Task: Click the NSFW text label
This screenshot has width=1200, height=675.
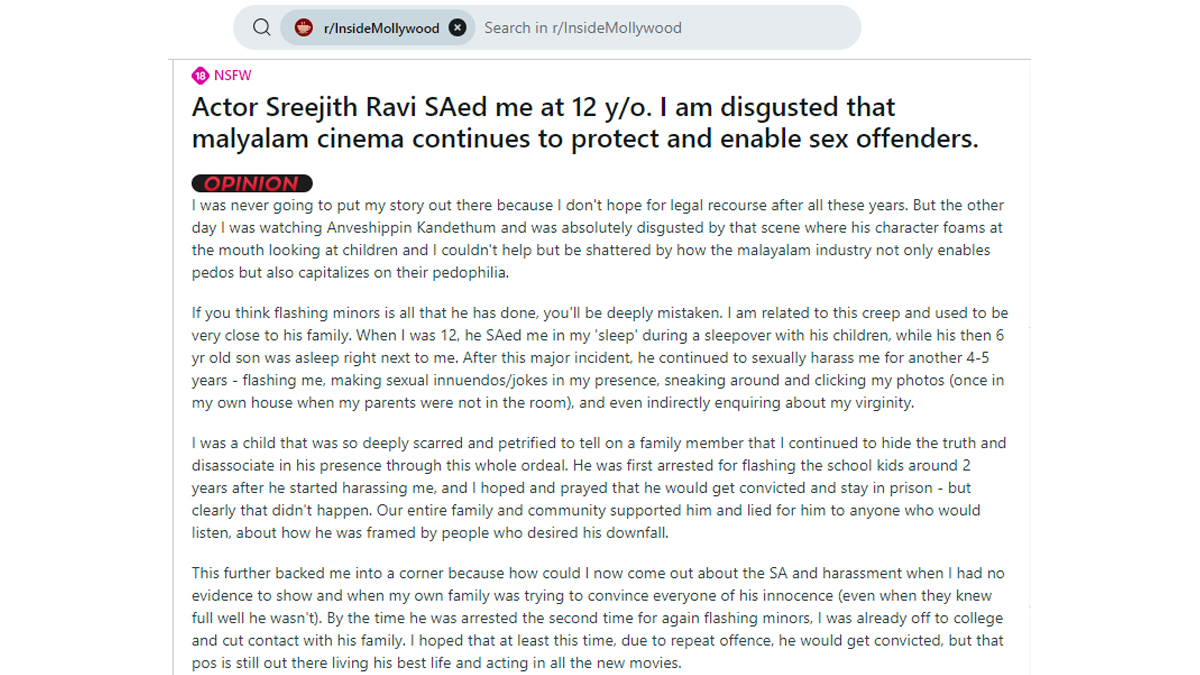Action: [233, 76]
